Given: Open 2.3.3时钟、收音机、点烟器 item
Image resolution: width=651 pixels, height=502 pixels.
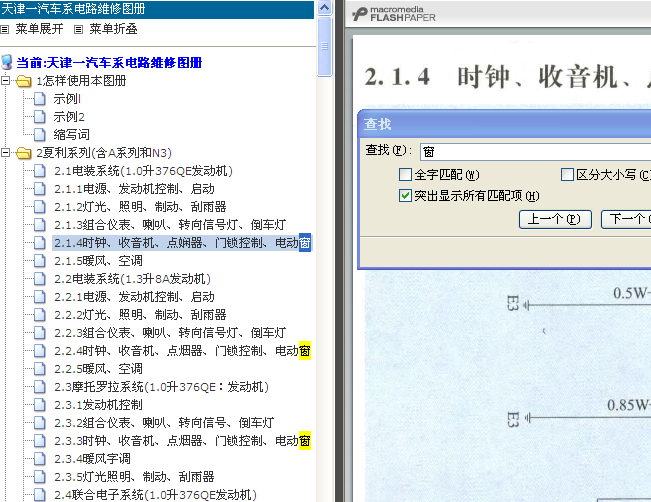Looking at the screenshot, I should (182, 441).
